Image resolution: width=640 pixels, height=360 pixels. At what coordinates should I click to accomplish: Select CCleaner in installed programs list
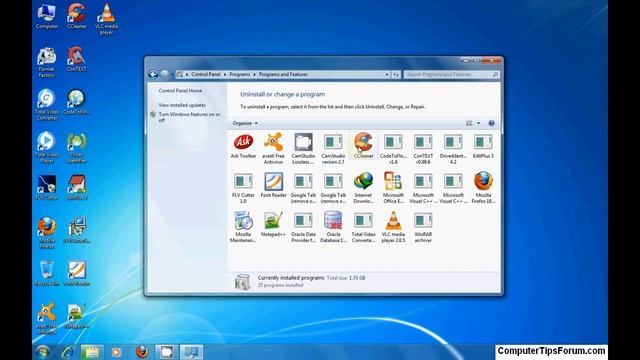point(363,146)
